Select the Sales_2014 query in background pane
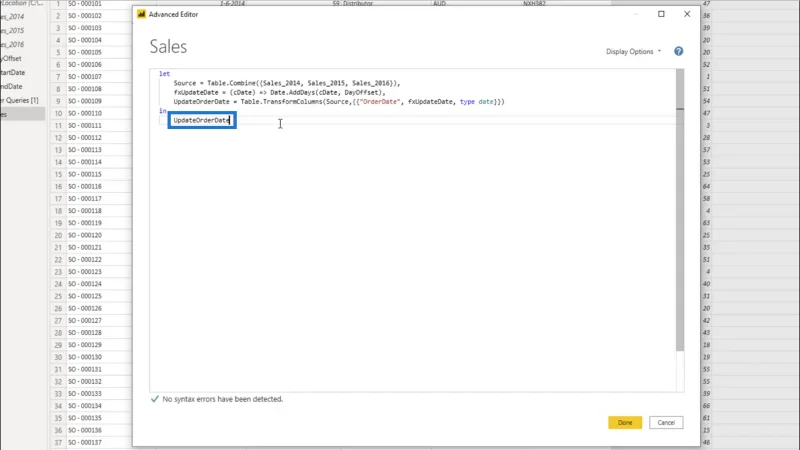The width and height of the screenshot is (800, 450). click(x=12, y=16)
